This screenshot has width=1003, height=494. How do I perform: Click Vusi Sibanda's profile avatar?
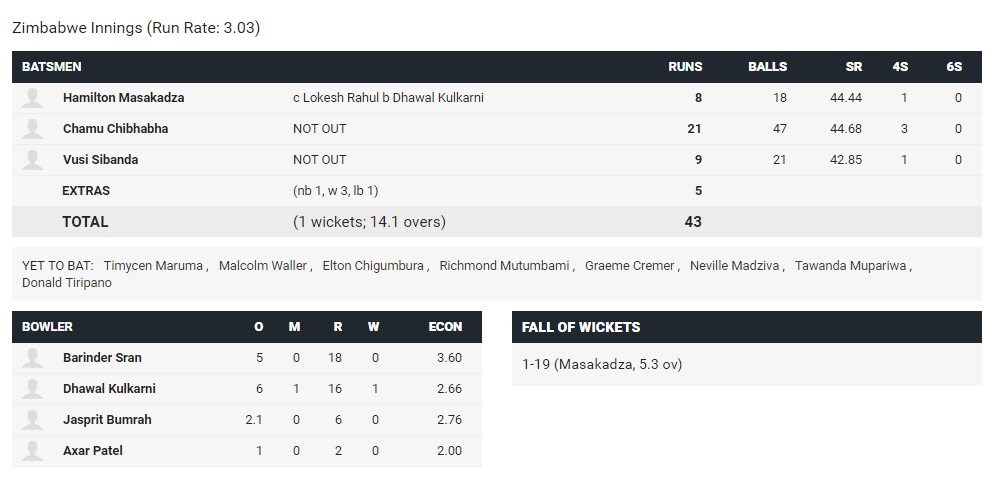33,160
